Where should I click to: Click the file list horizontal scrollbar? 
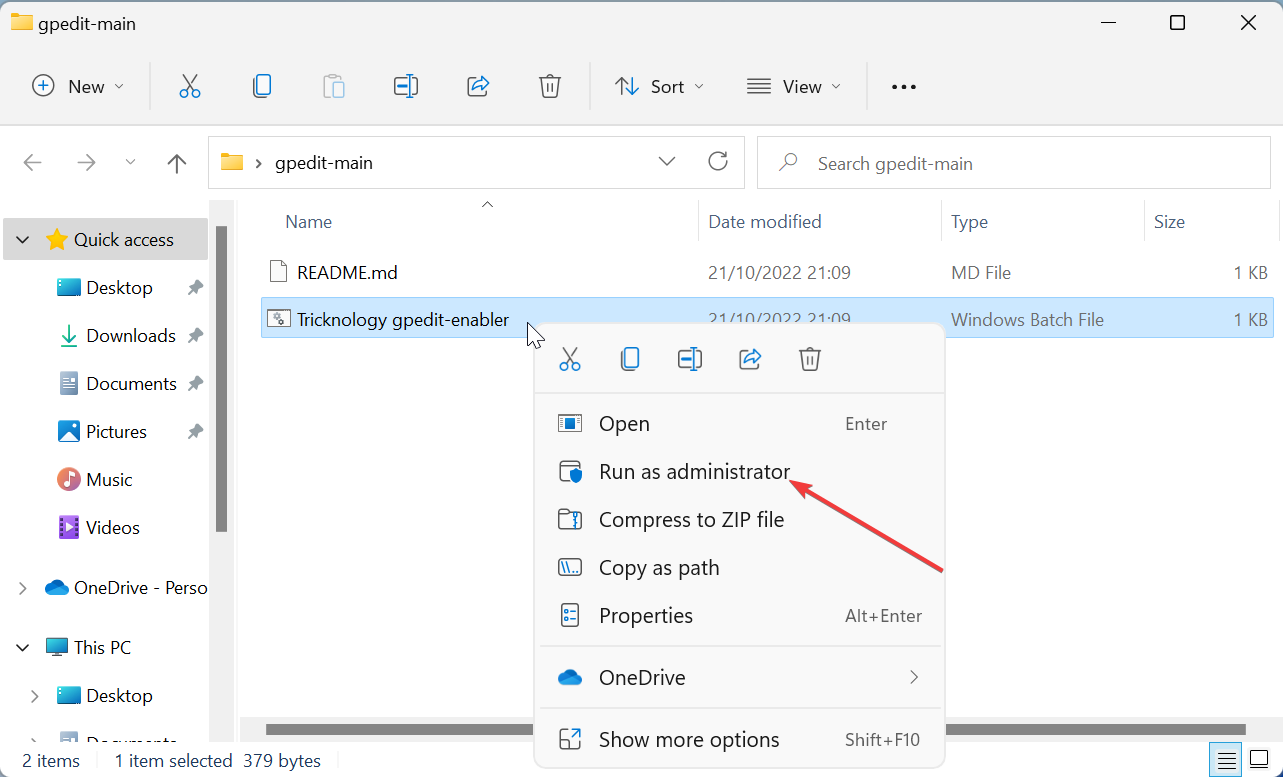pyautogui.click(x=755, y=729)
